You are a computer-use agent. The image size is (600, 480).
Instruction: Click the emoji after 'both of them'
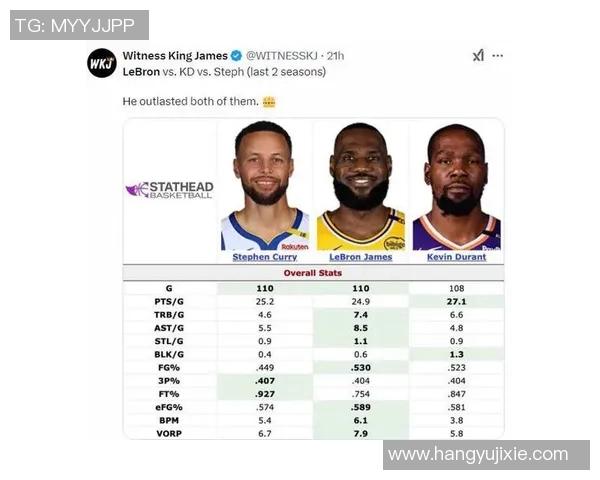tap(269, 102)
